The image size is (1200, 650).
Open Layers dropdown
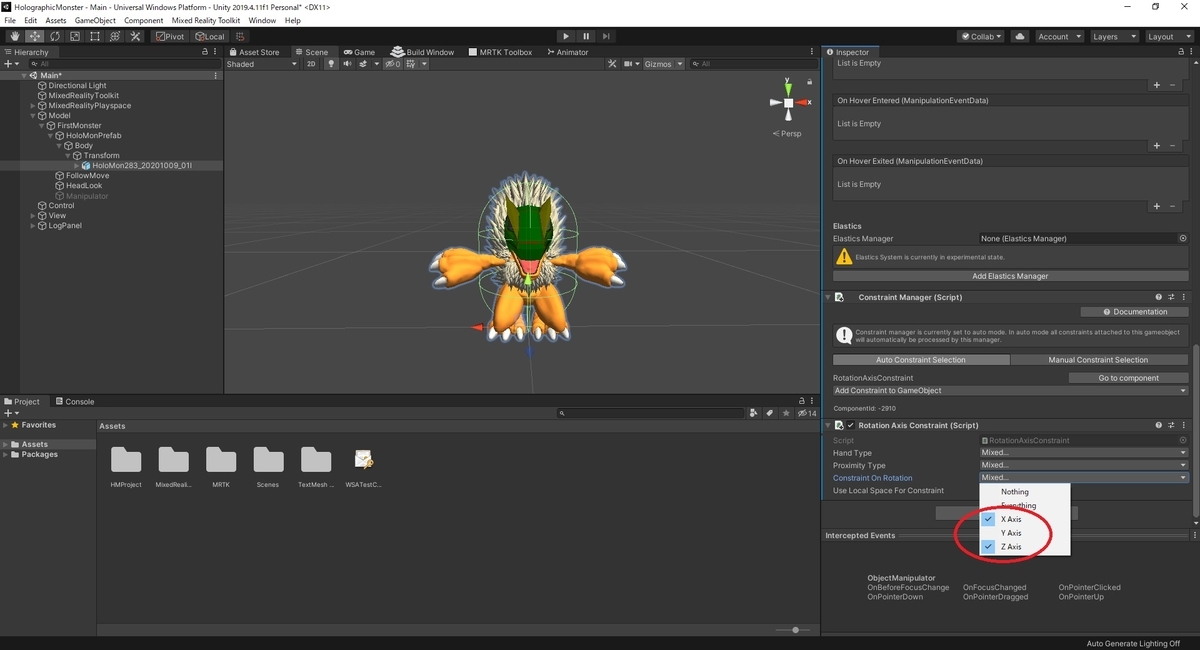point(1113,36)
